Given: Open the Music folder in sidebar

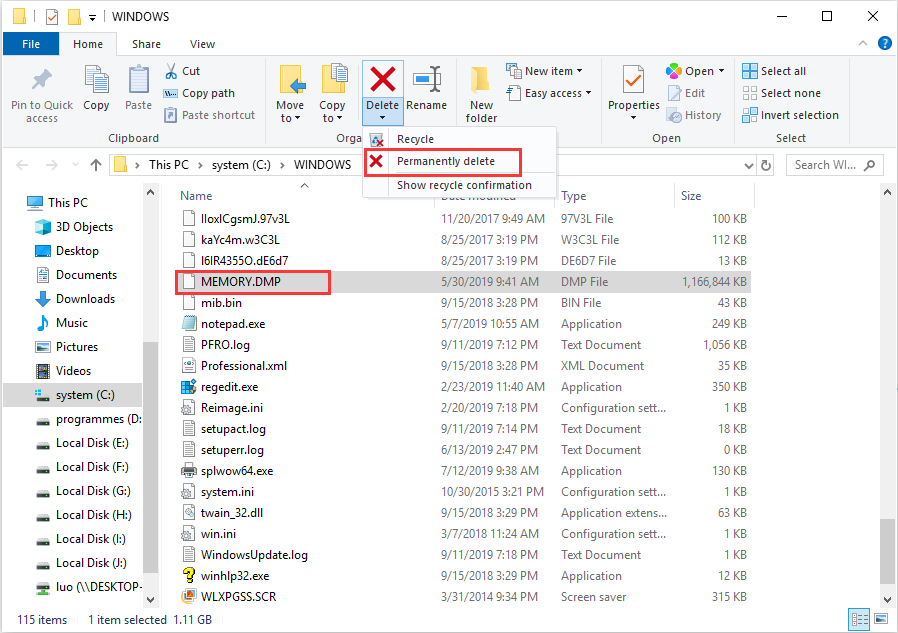Looking at the screenshot, I should click(x=62, y=323).
